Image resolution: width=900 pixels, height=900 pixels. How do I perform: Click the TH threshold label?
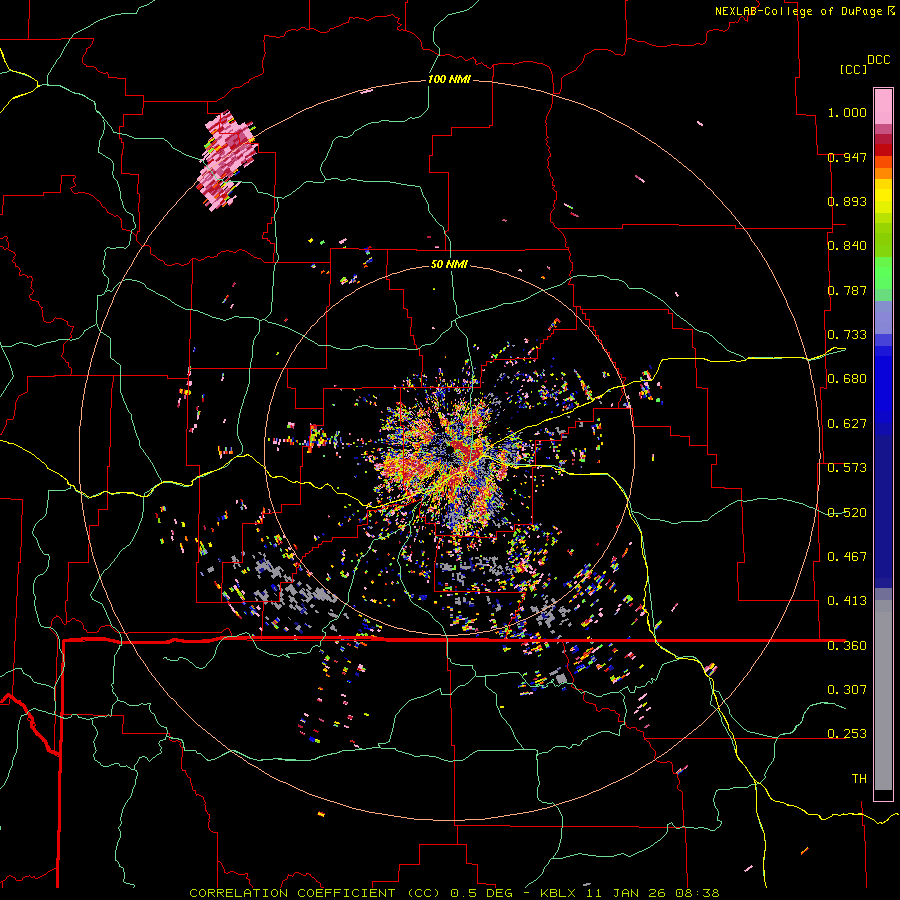(x=859, y=779)
